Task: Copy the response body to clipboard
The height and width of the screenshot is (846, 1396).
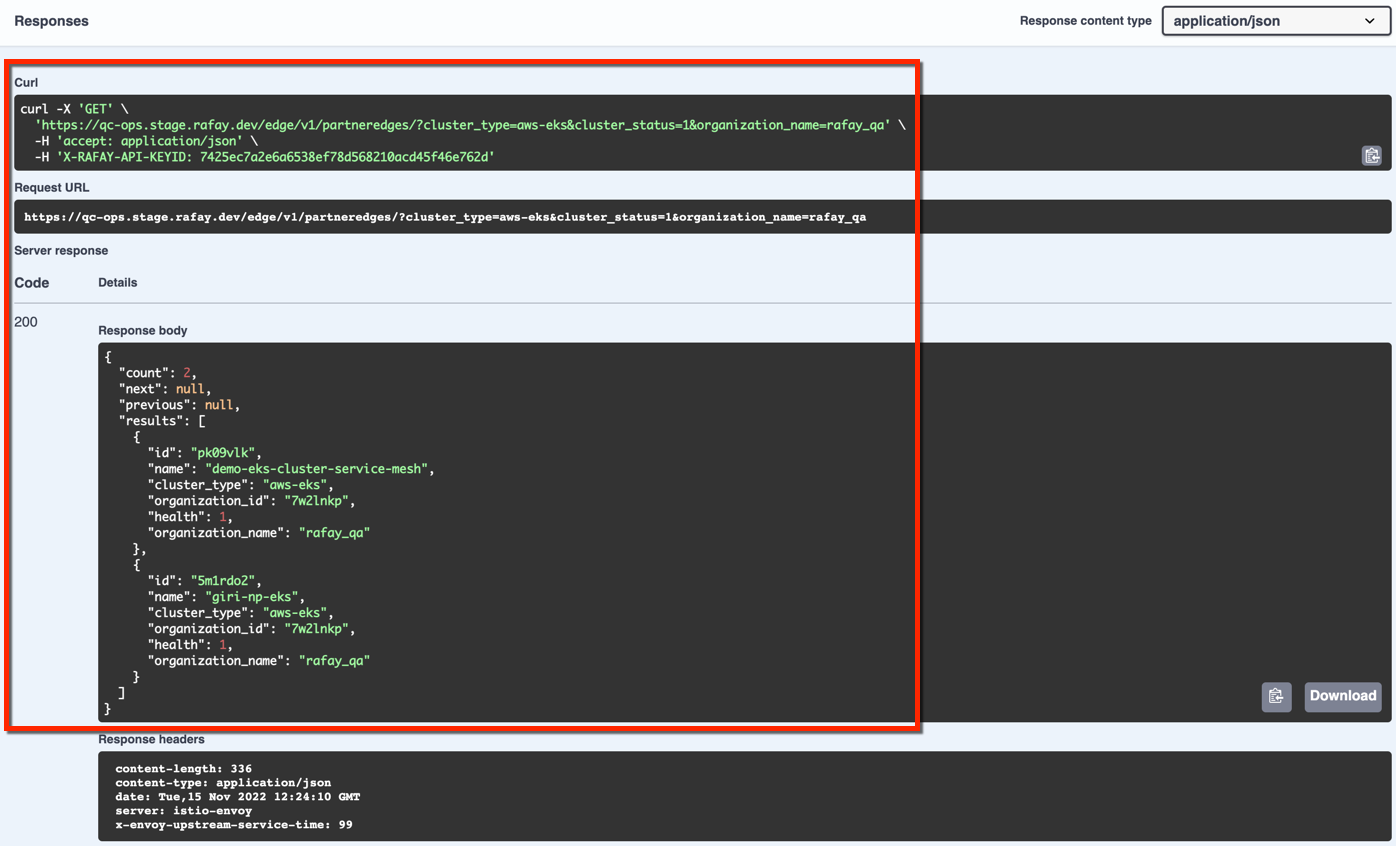Action: pos(1276,696)
